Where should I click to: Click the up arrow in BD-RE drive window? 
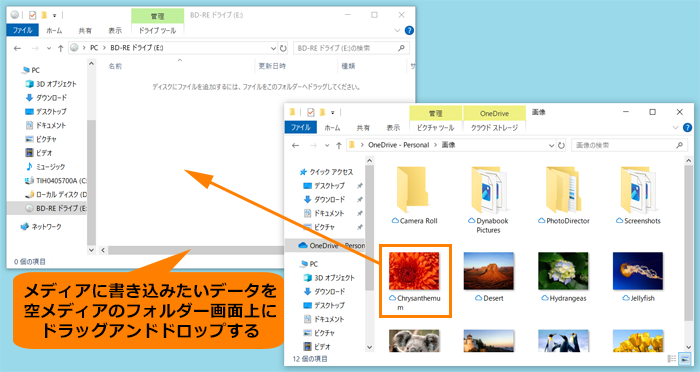(60, 48)
